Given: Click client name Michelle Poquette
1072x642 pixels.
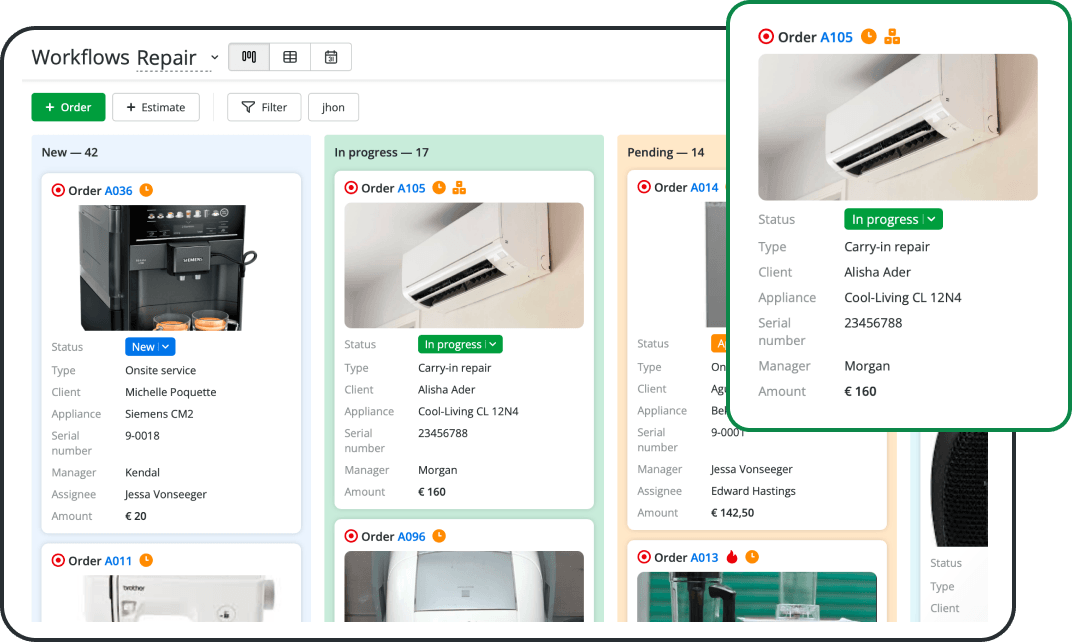Looking at the screenshot, I should tap(171, 392).
